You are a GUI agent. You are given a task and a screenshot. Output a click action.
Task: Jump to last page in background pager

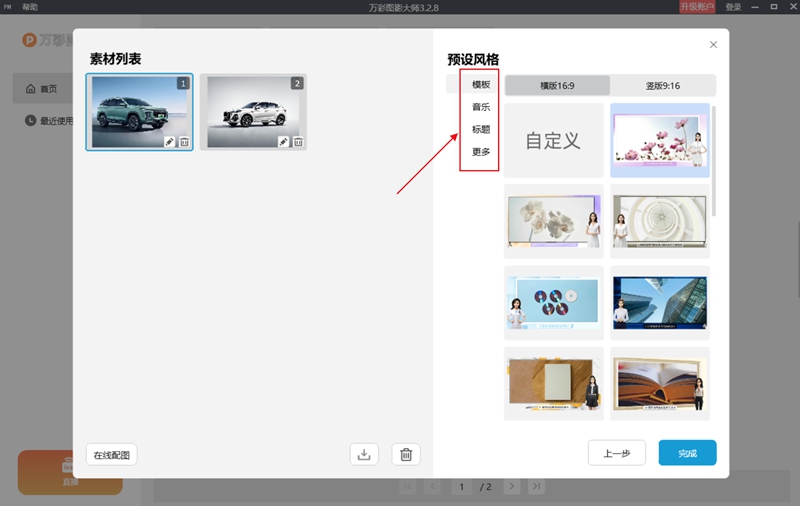tap(536, 486)
